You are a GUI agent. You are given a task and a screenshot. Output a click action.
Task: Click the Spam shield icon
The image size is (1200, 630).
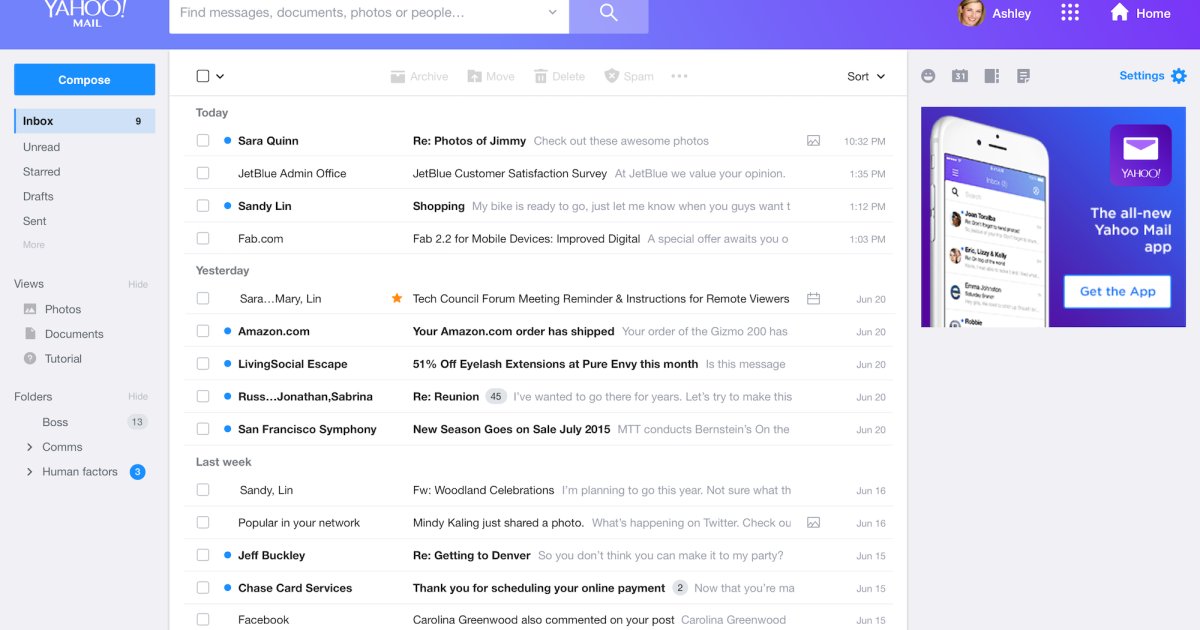click(612, 76)
